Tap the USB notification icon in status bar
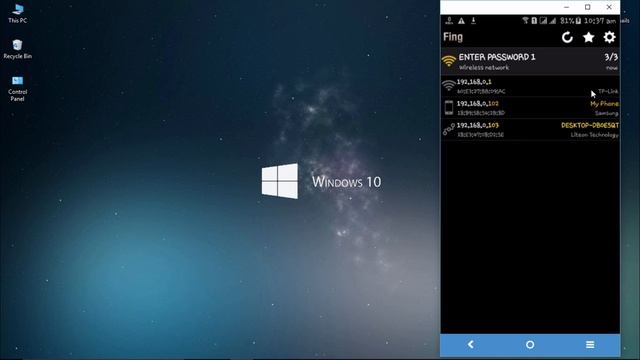The height and width of the screenshot is (360, 640). pos(449,21)
